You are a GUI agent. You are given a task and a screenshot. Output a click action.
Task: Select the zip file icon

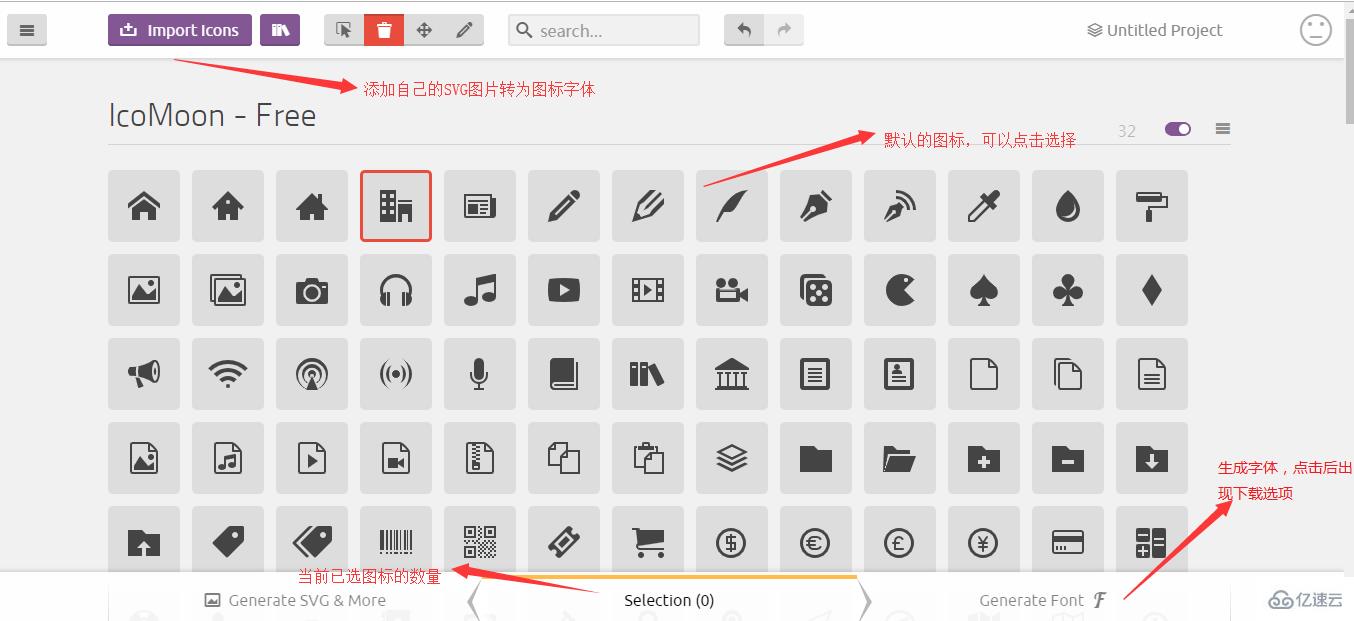click(480, 458)
